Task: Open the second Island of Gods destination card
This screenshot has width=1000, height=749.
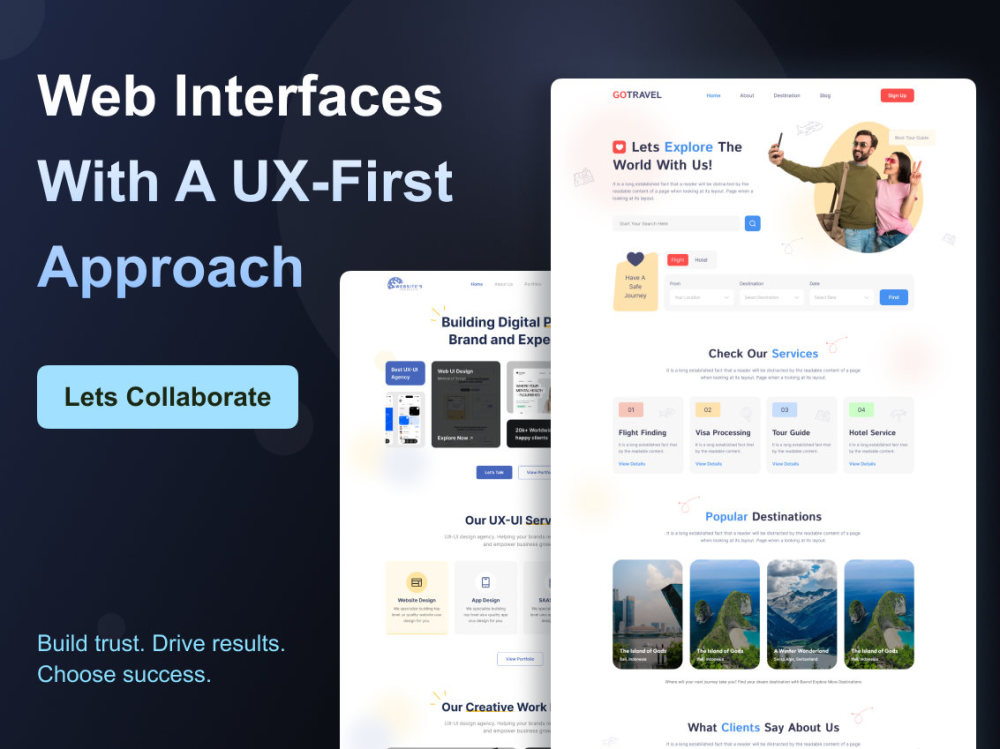Action: pyautogui.click(x=724, y=614)
